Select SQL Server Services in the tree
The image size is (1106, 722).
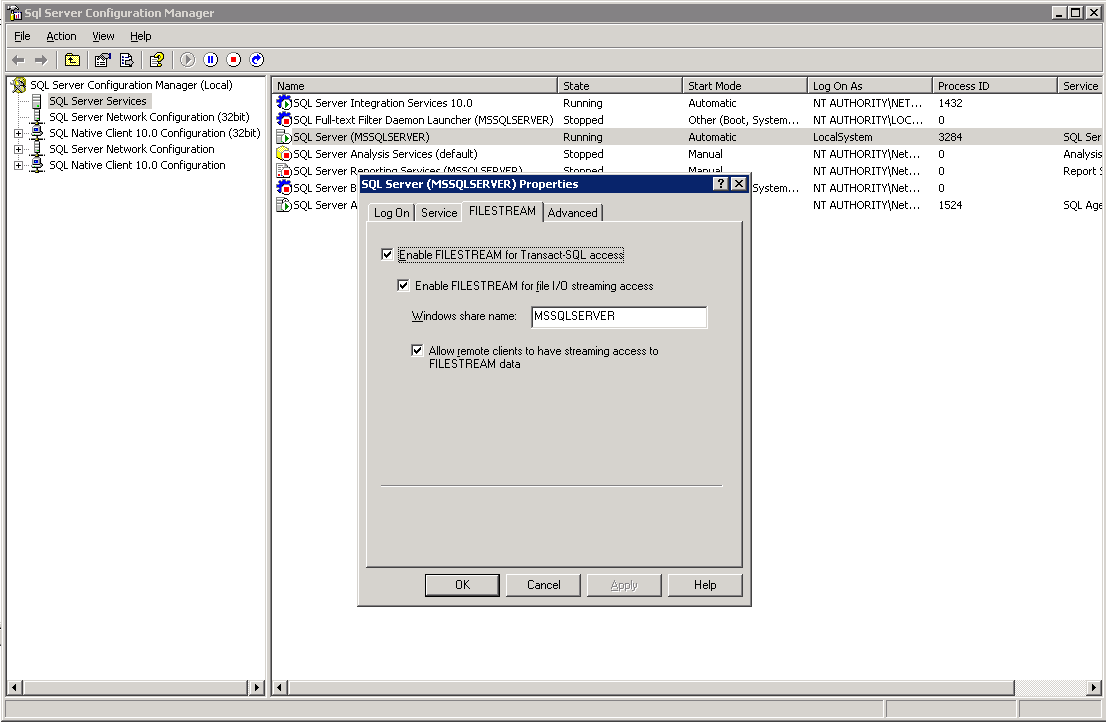(x=98, y=102)
